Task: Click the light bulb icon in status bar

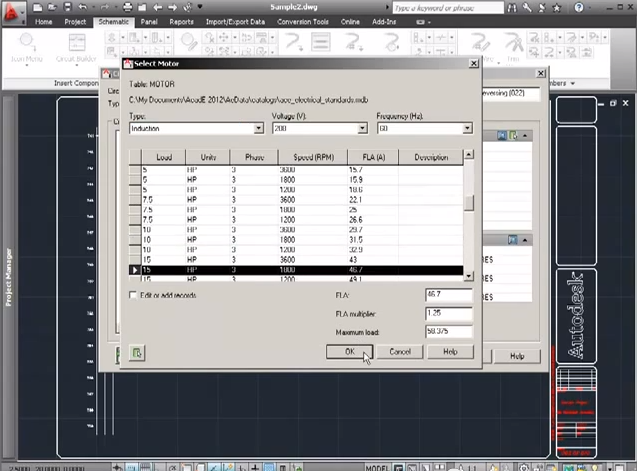Action: pyautogui.click(x=595, y=467)
